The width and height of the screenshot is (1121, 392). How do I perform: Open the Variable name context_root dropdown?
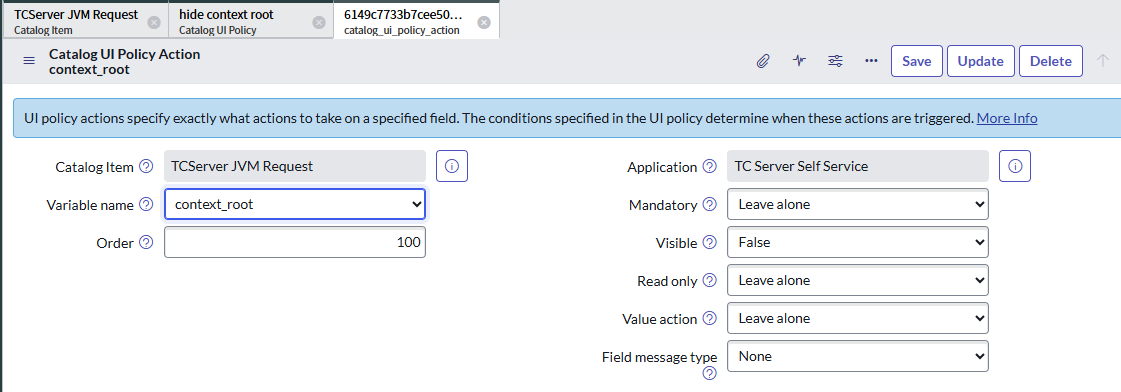tap(295, 205)
